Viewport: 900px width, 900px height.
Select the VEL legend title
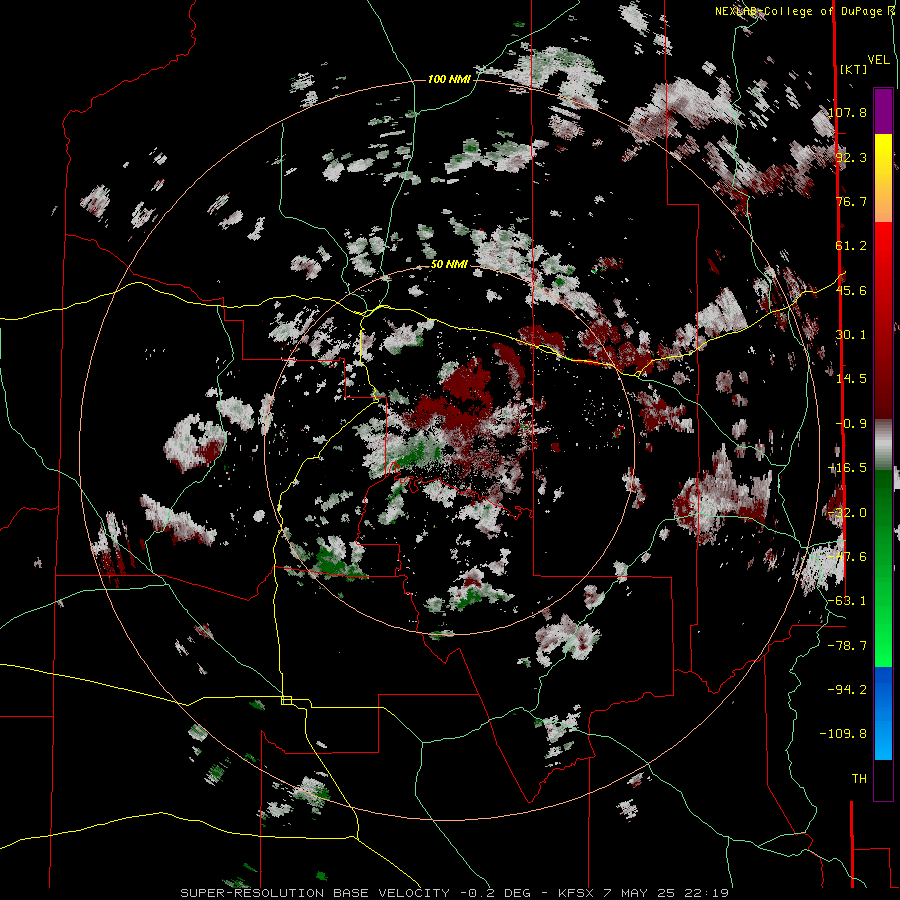pos(878,60)
